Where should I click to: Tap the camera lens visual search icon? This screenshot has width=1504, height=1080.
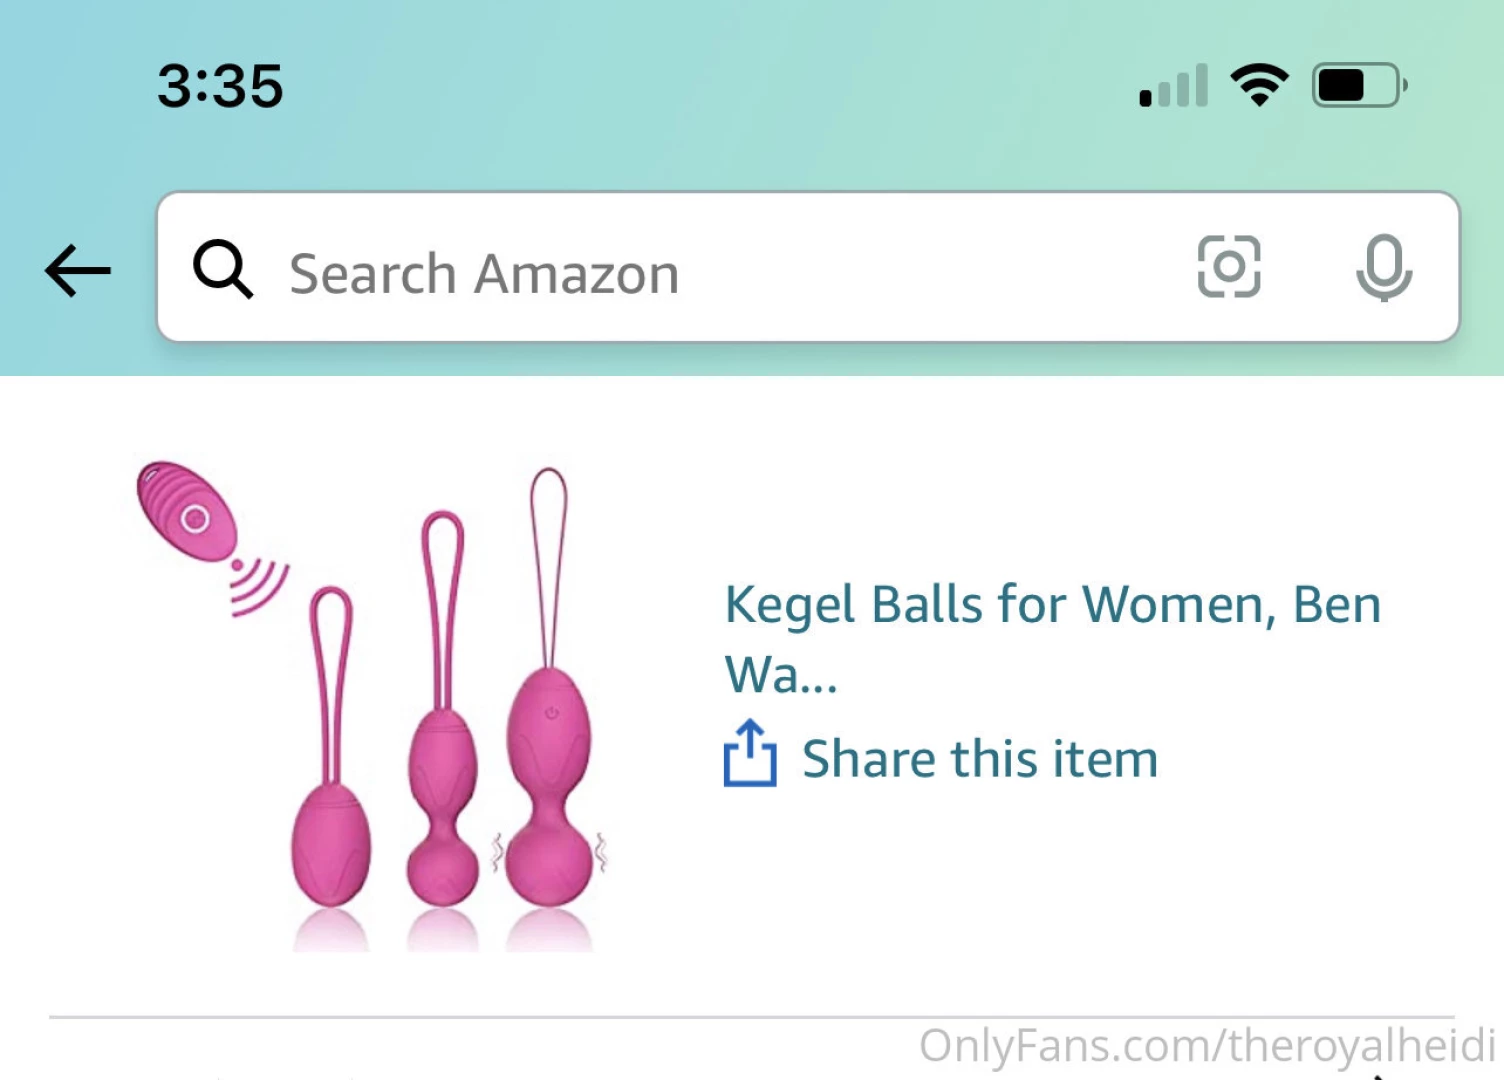tap(1229, 268)
